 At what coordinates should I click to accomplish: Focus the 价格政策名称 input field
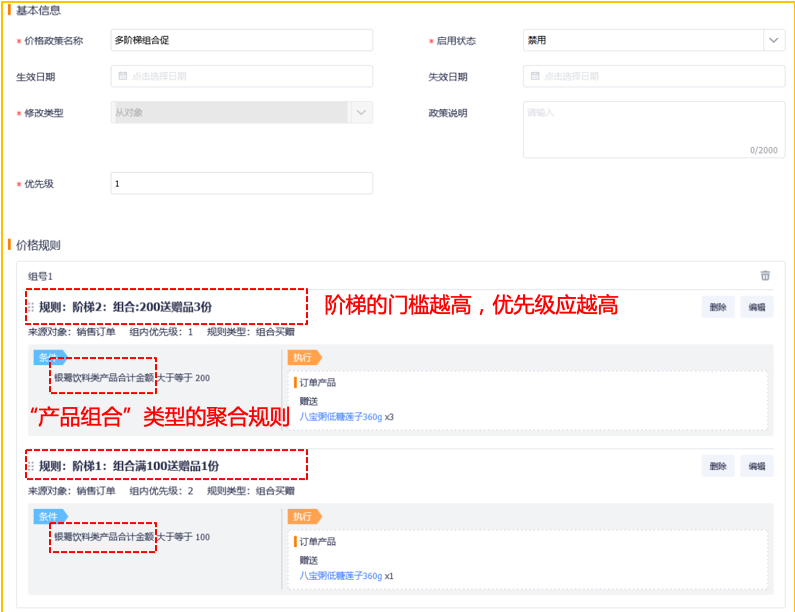[241, 40]
